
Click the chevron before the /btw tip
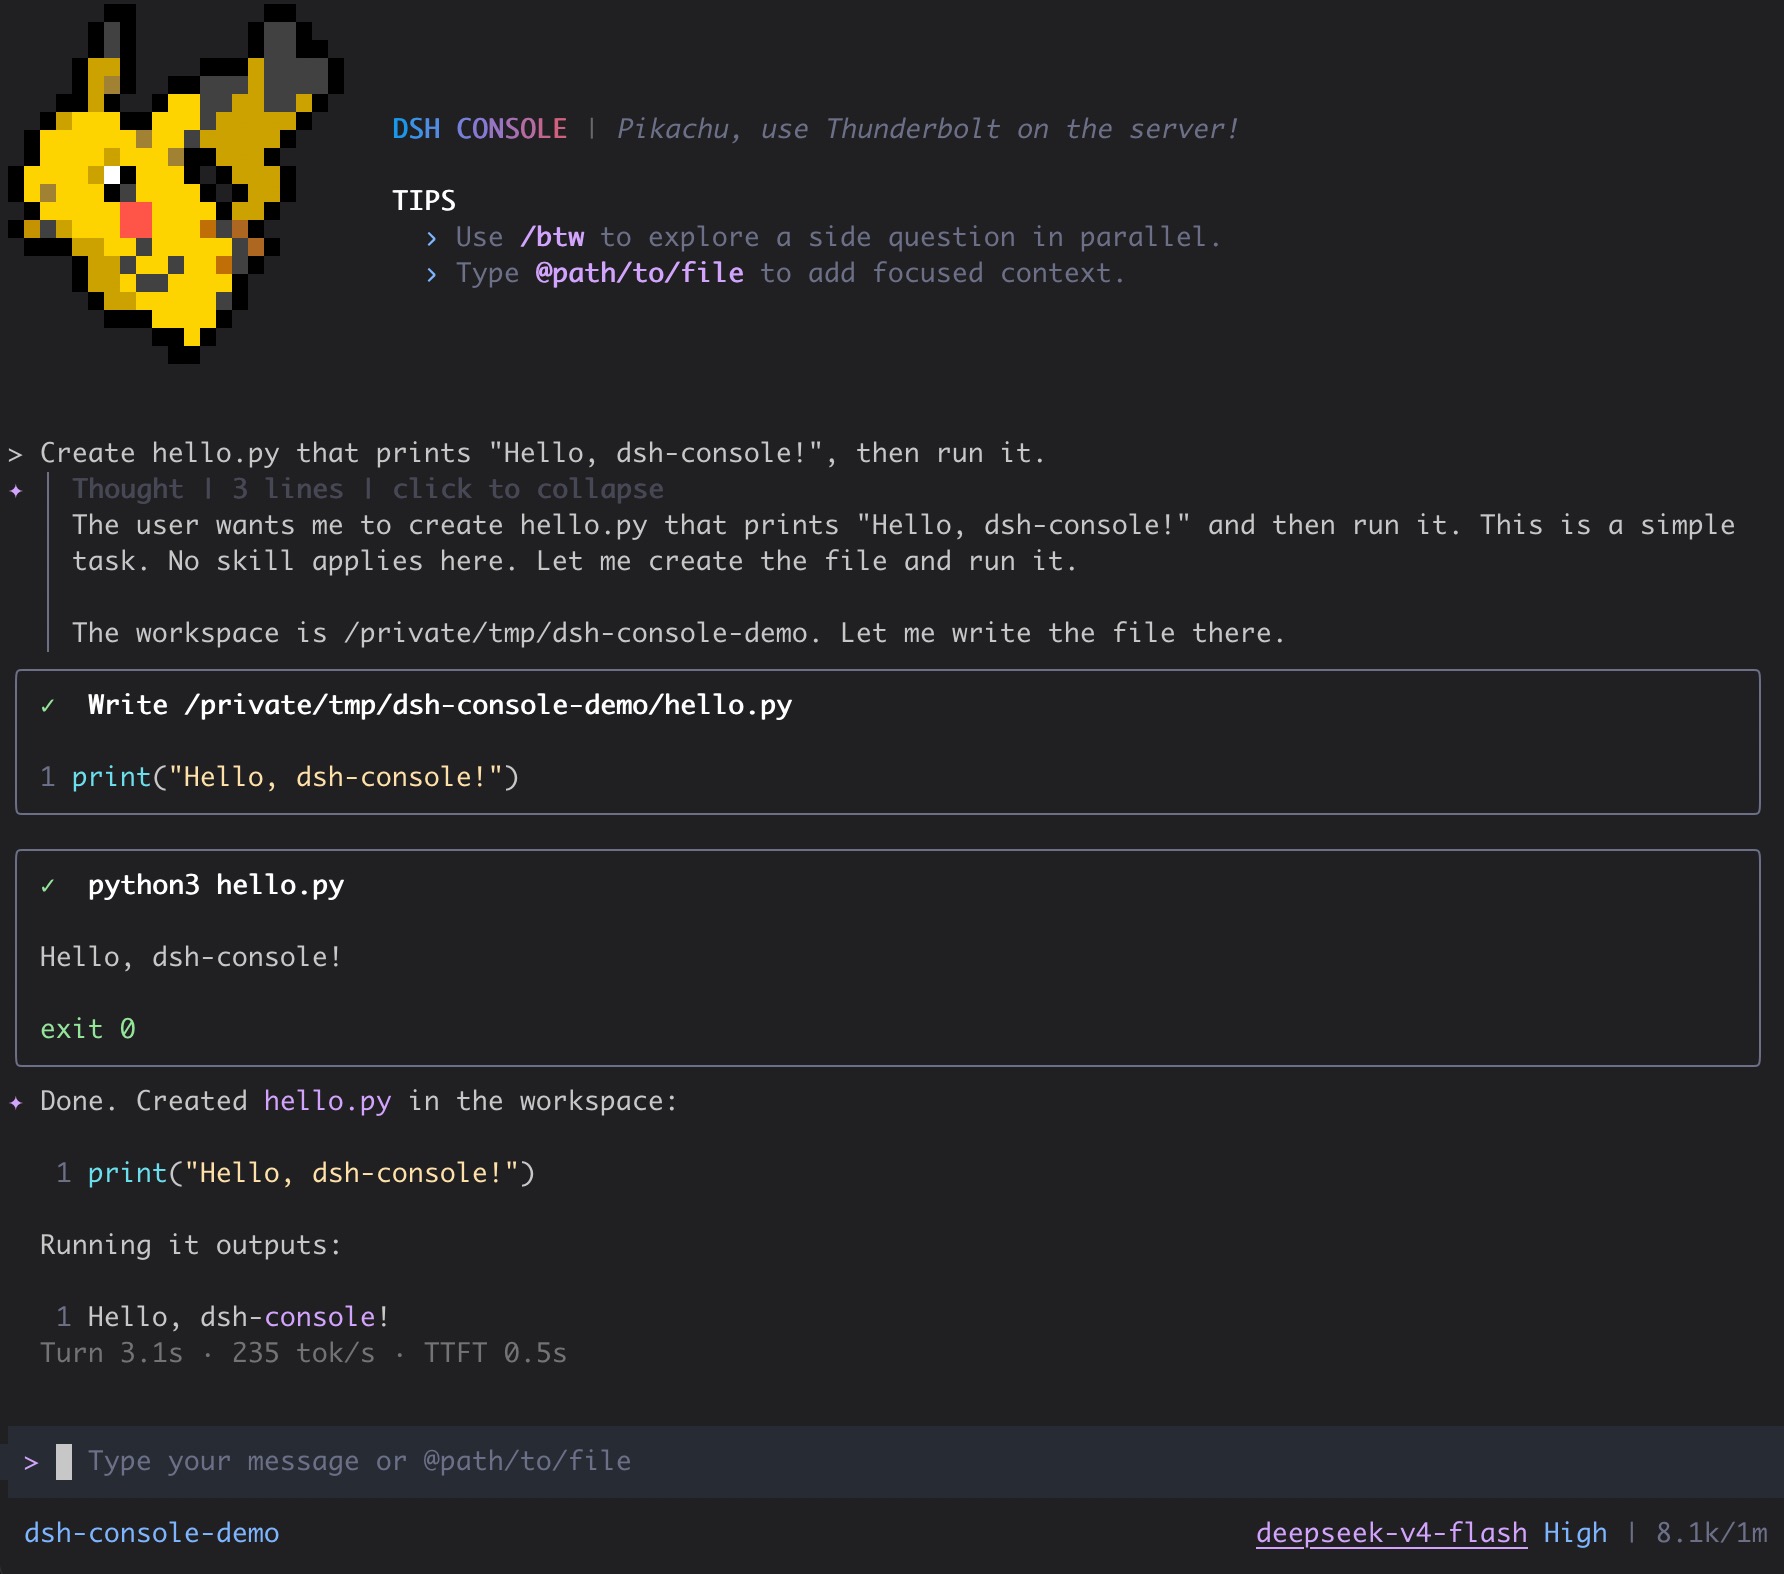coord(431,238)
